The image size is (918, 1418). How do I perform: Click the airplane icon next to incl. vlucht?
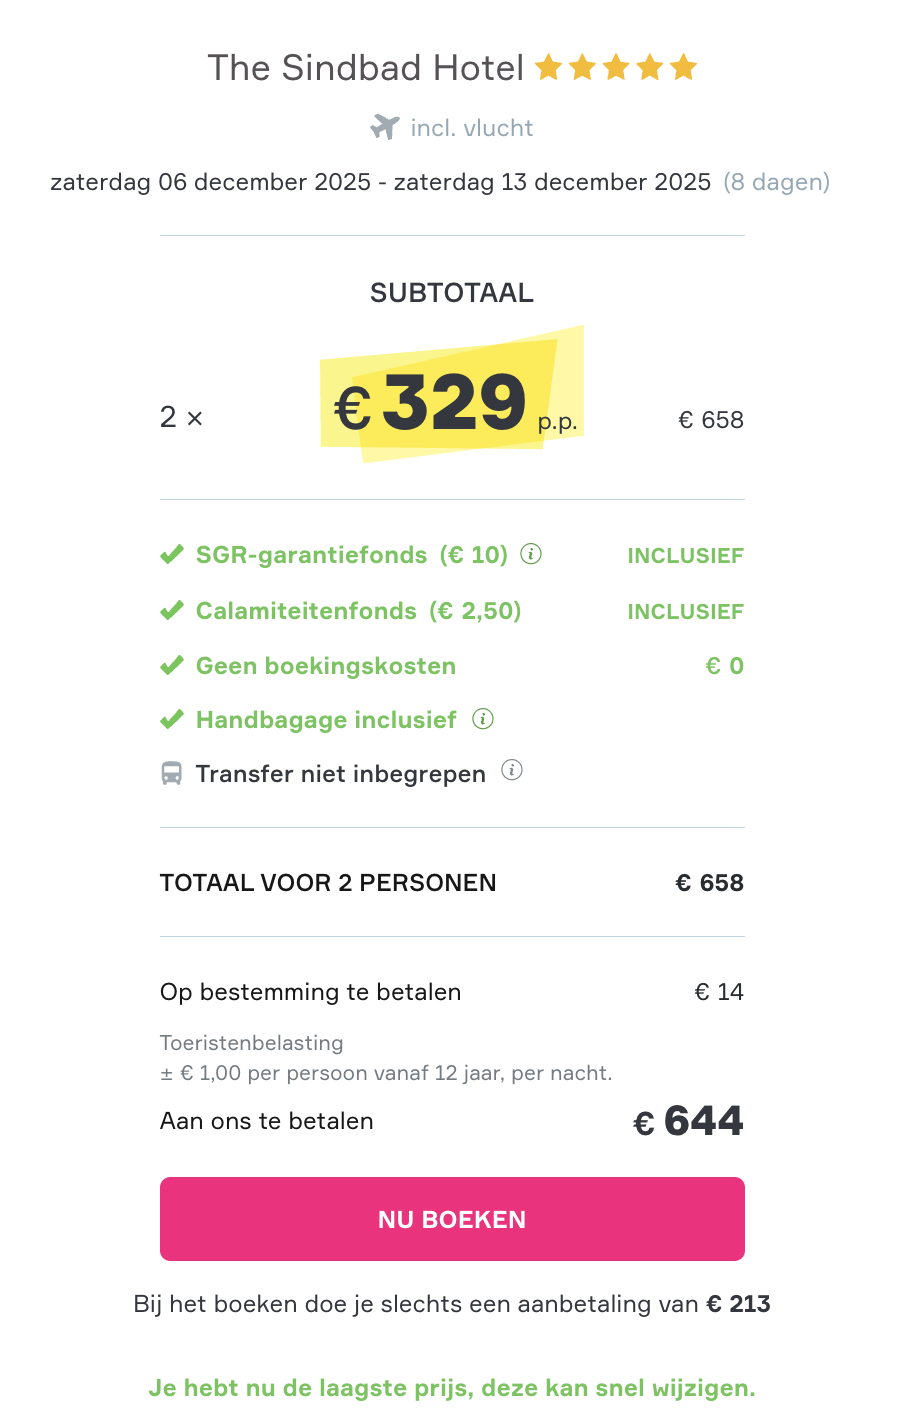385,127
